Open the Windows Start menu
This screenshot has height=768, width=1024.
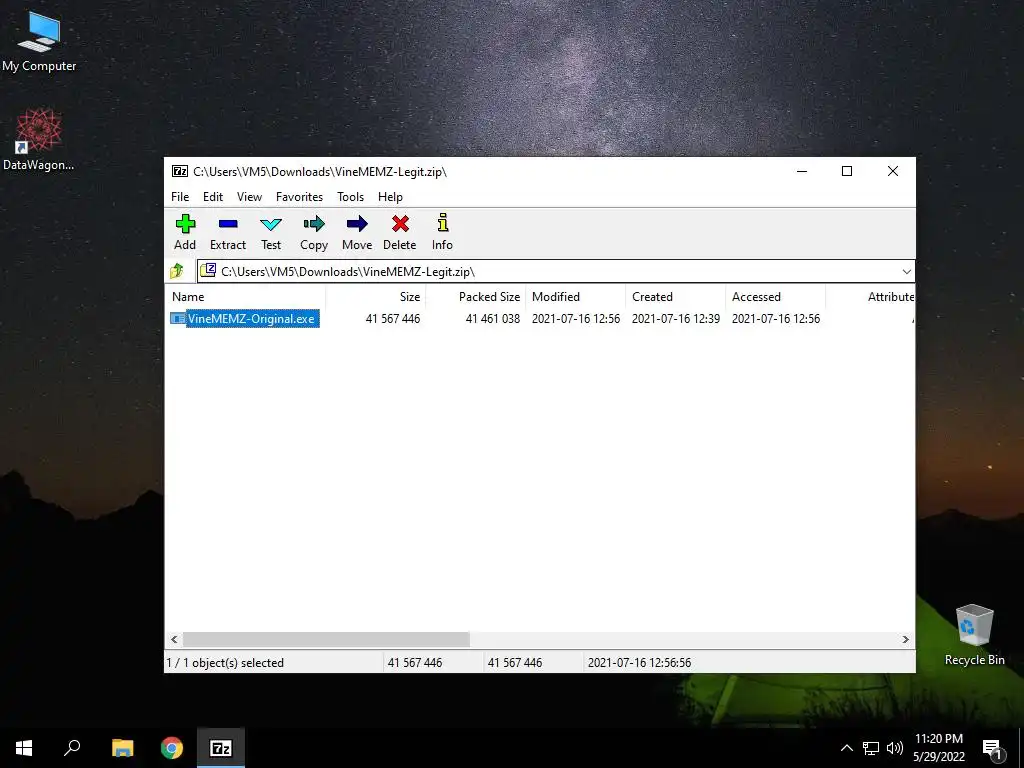click(24, 748)
